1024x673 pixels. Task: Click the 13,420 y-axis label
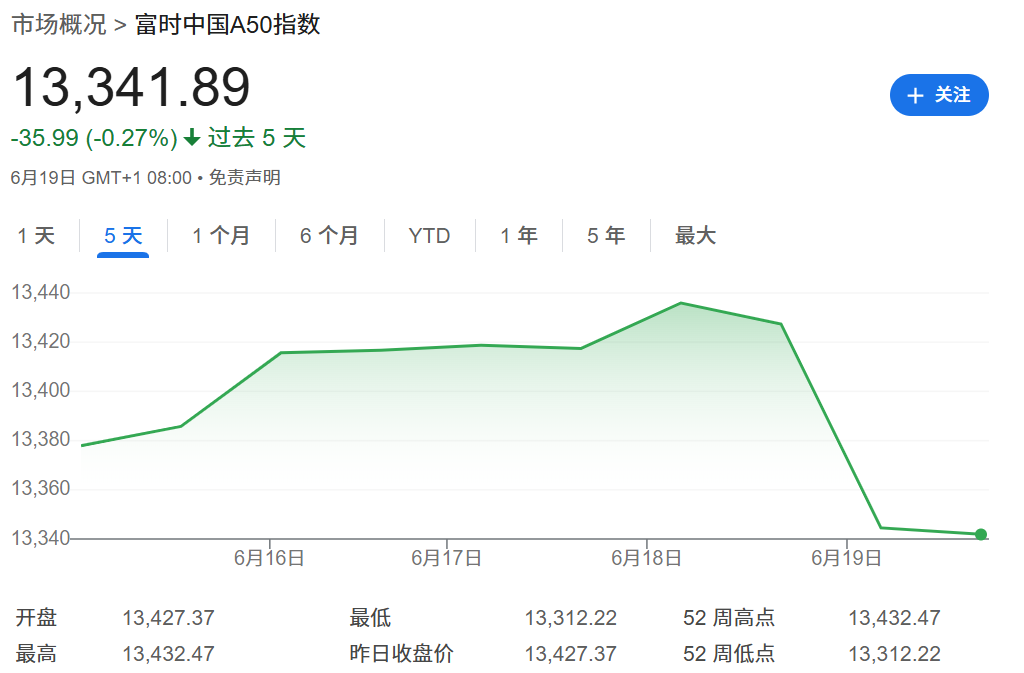point(40,341)
